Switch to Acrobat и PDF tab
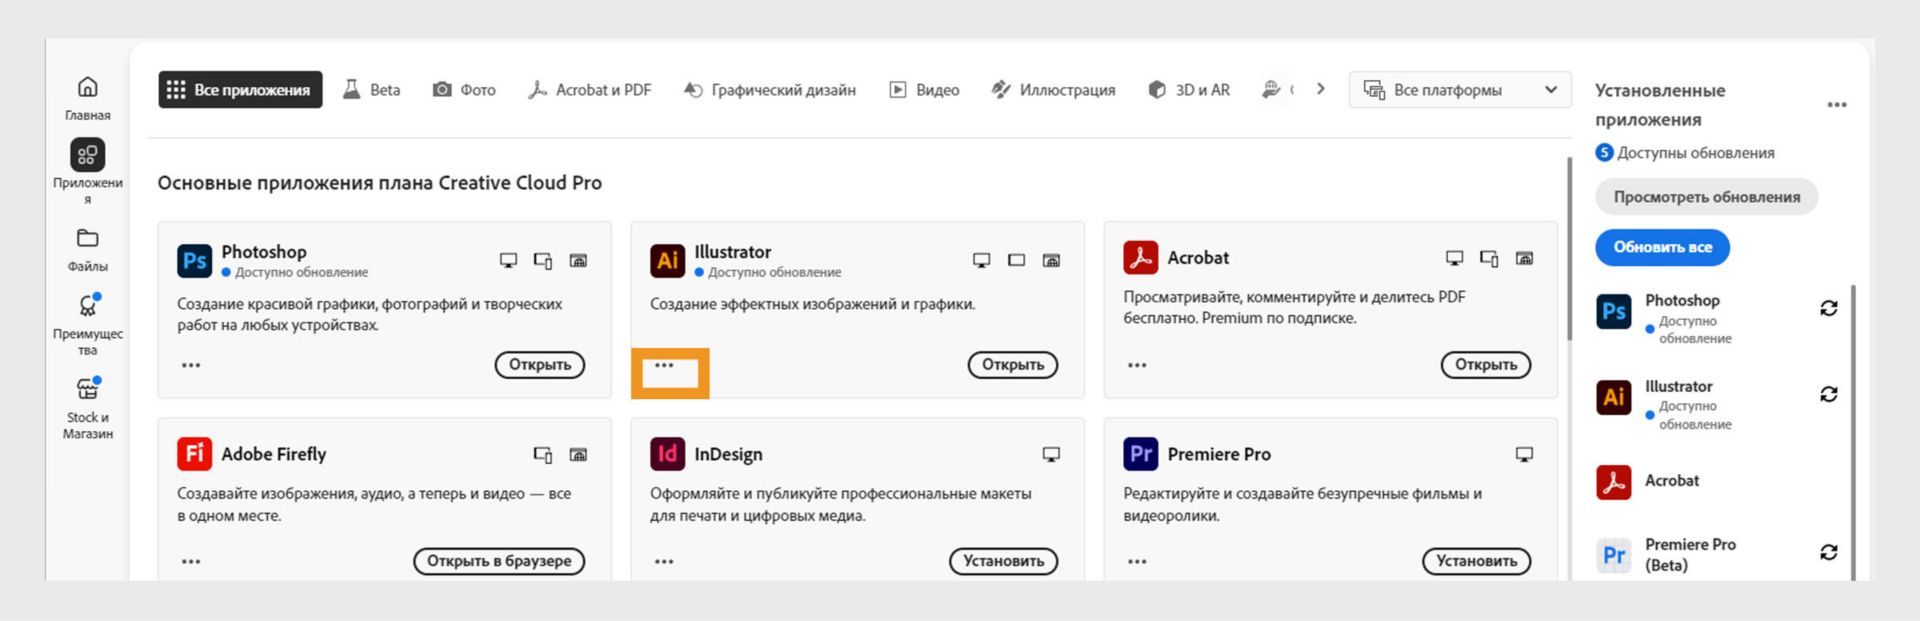Screen dimensions: 1920x621 click(590, 90)
